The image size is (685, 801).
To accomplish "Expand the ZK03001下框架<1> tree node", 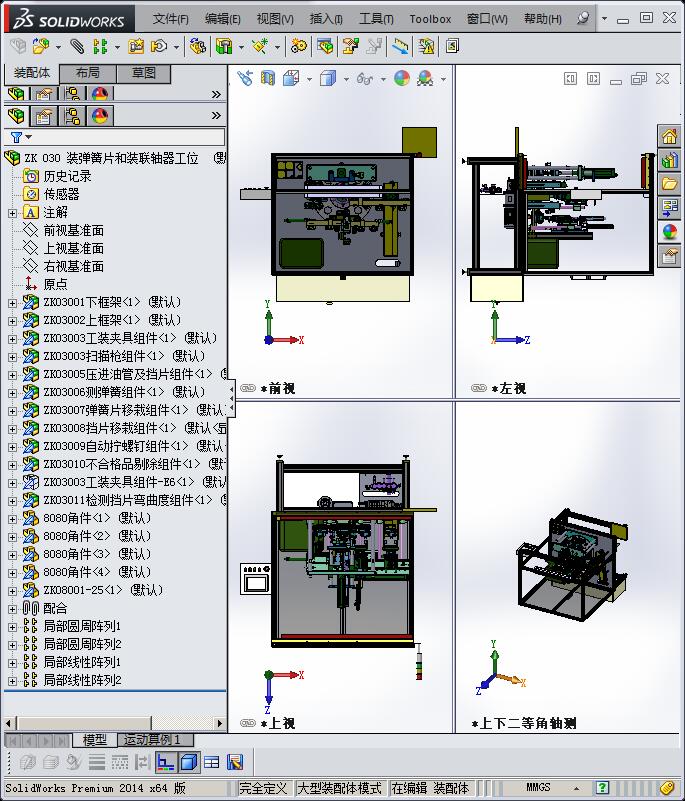I will coord(12,303).
